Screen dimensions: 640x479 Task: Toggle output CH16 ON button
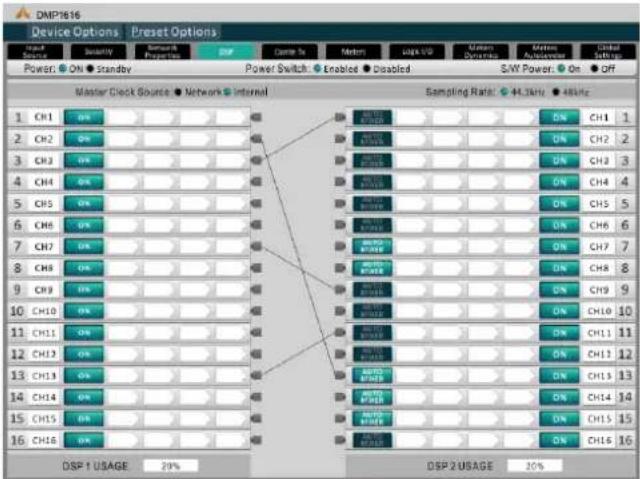pyautogui.click(x=559, y=440)
